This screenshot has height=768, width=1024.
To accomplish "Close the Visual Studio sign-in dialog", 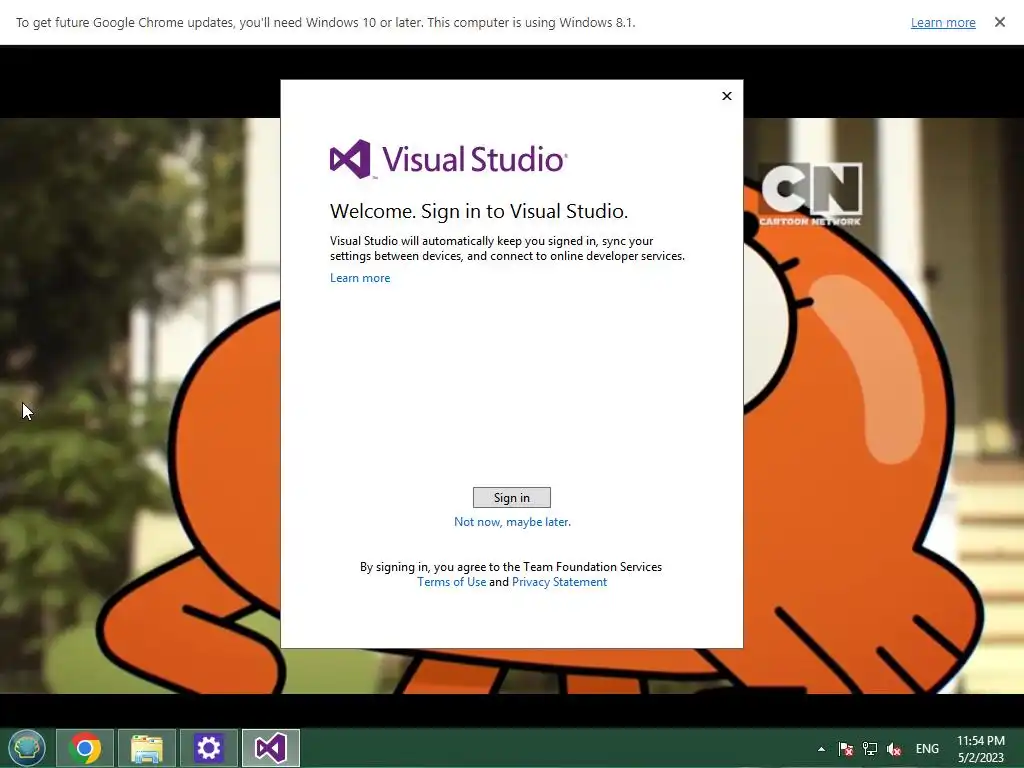I will pyautogui.click(x=727, y=96).
